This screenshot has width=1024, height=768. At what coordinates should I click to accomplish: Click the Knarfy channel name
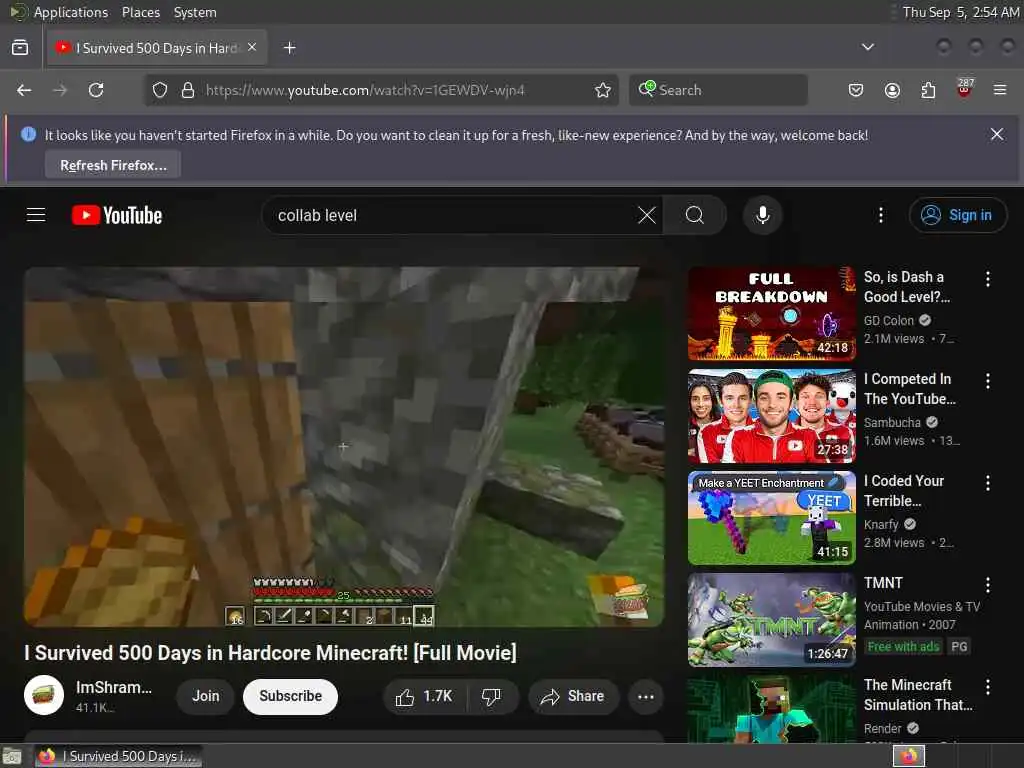click(x=881, y=524)
